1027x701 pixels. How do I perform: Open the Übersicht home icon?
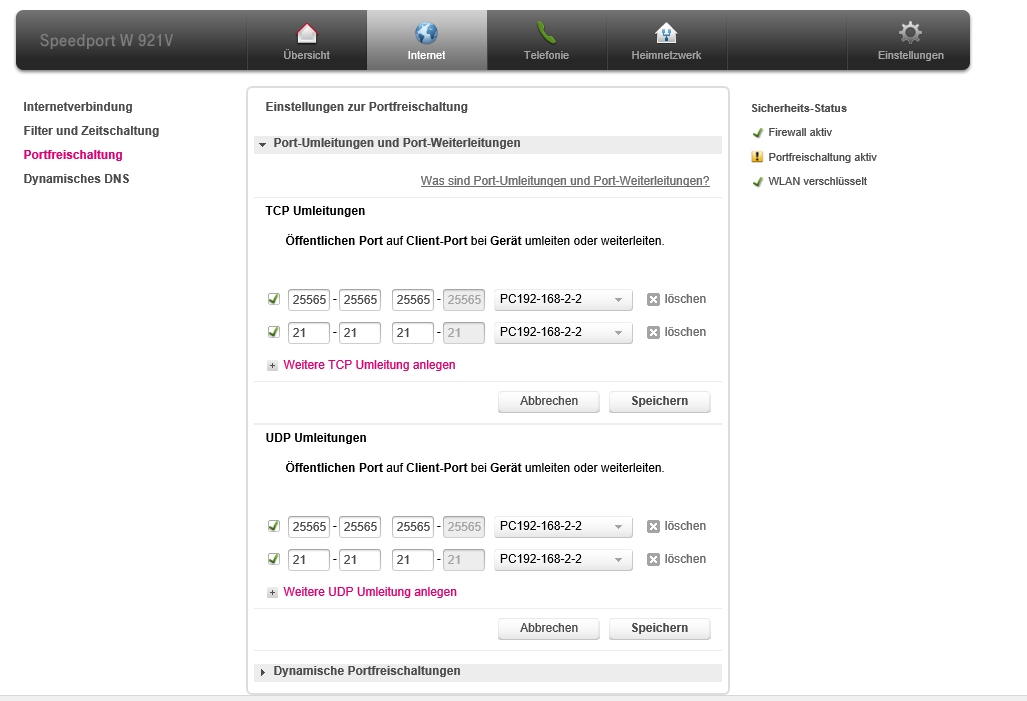pos(307,33)
